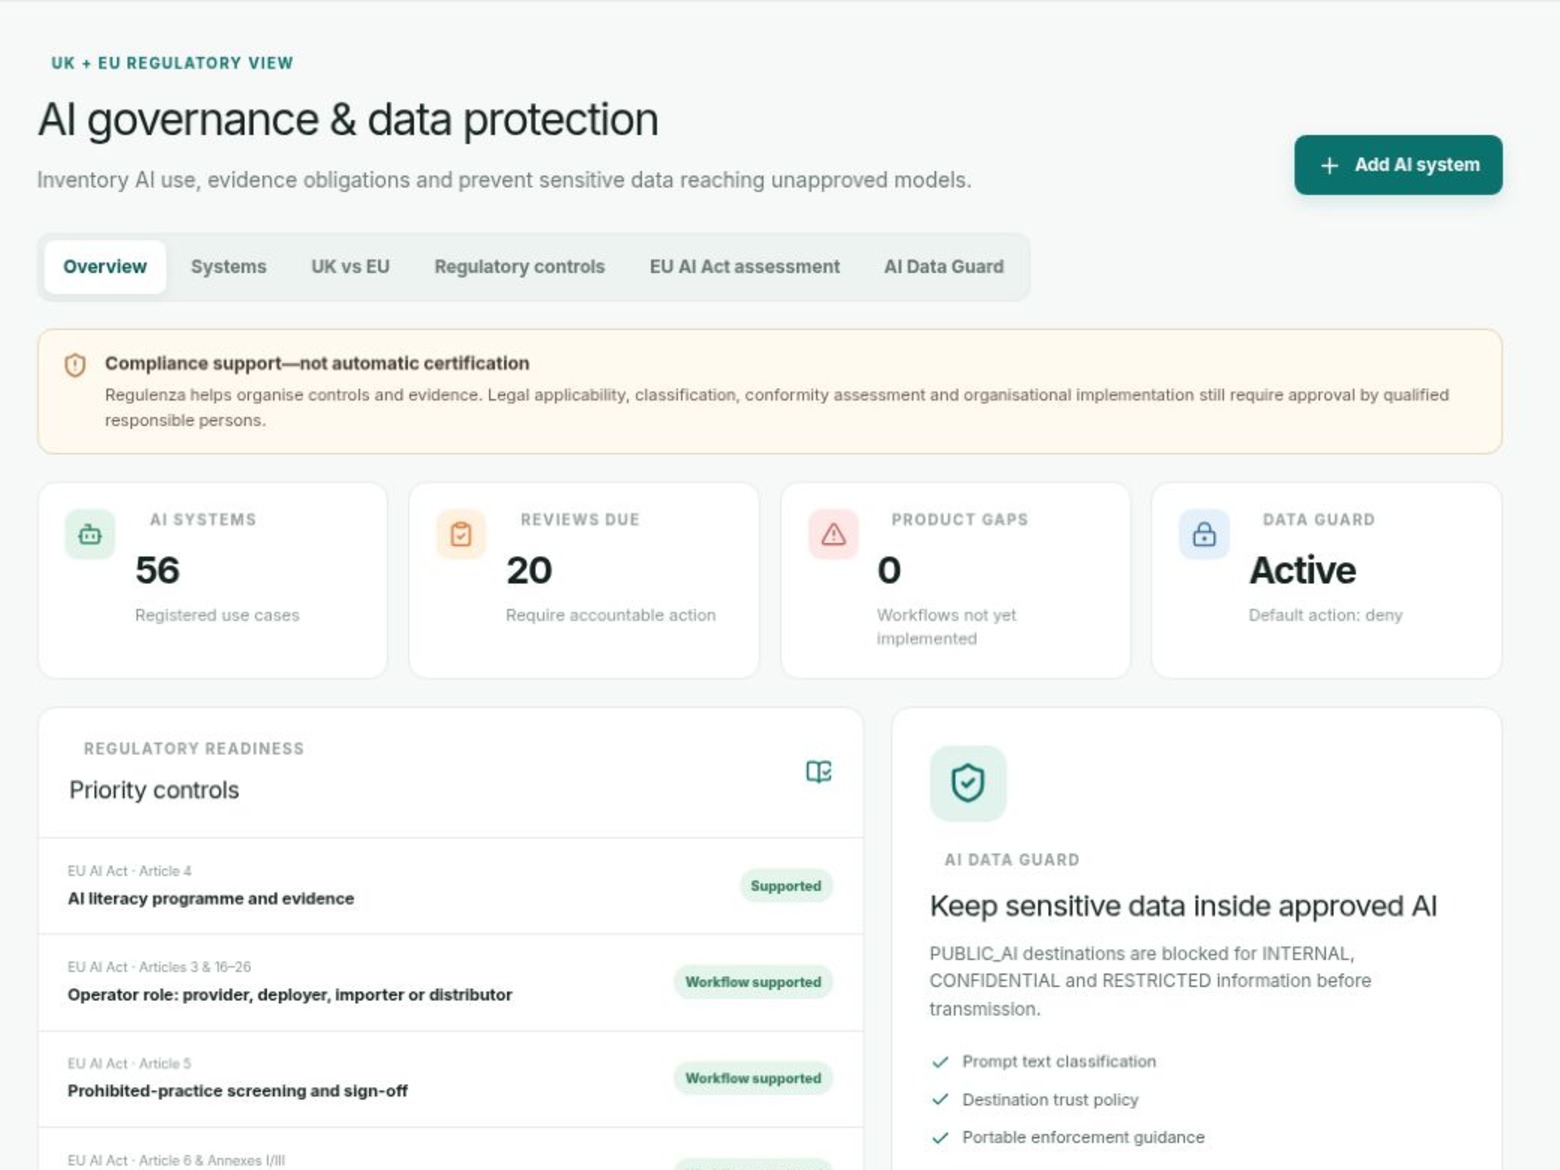Open the EU AI Act assessment tab
The height and width of the screenshot is (1170, 1560).
coord(745,267)
